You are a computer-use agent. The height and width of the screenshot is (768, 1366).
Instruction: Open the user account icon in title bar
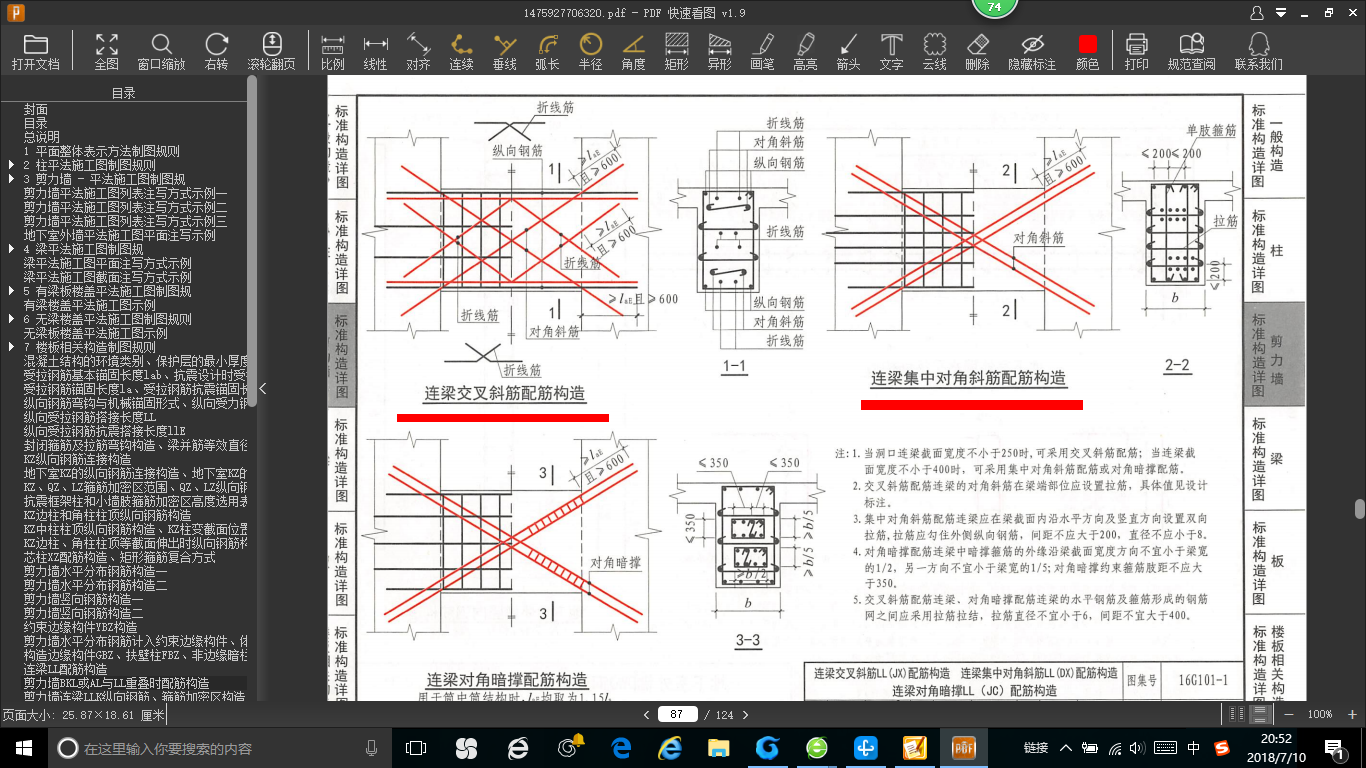tap(1258, 13)
